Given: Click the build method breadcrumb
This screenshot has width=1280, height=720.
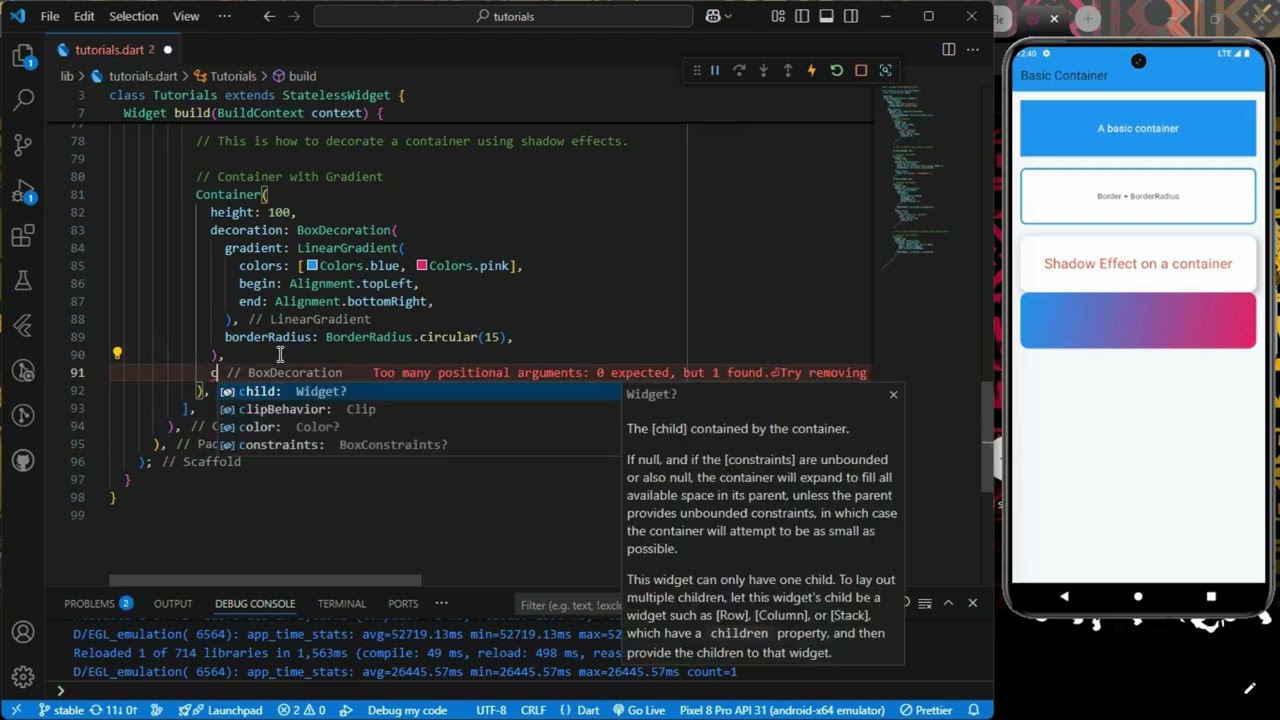Looking at the screenshot, I should point(295,76).
